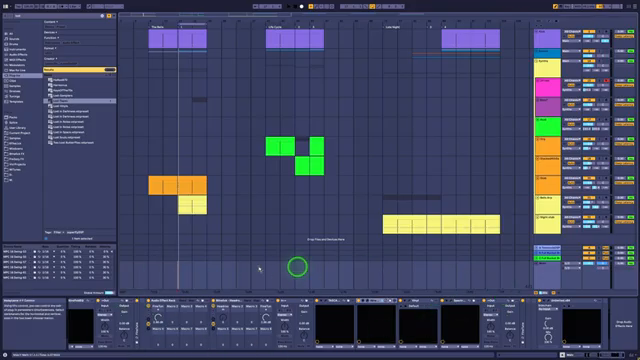Open the Max for Live category
Screen dimensions: 640x360
tap(17, 70)
